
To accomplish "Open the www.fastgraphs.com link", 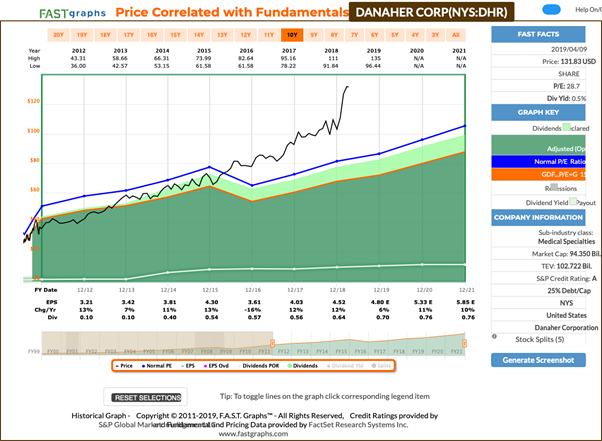I will (x=253, y=434).
